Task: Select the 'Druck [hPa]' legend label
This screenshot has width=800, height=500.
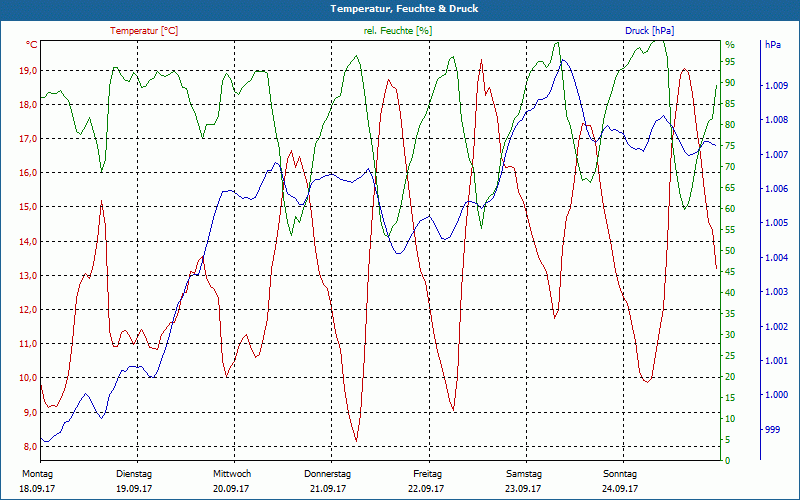Action: 649,31
